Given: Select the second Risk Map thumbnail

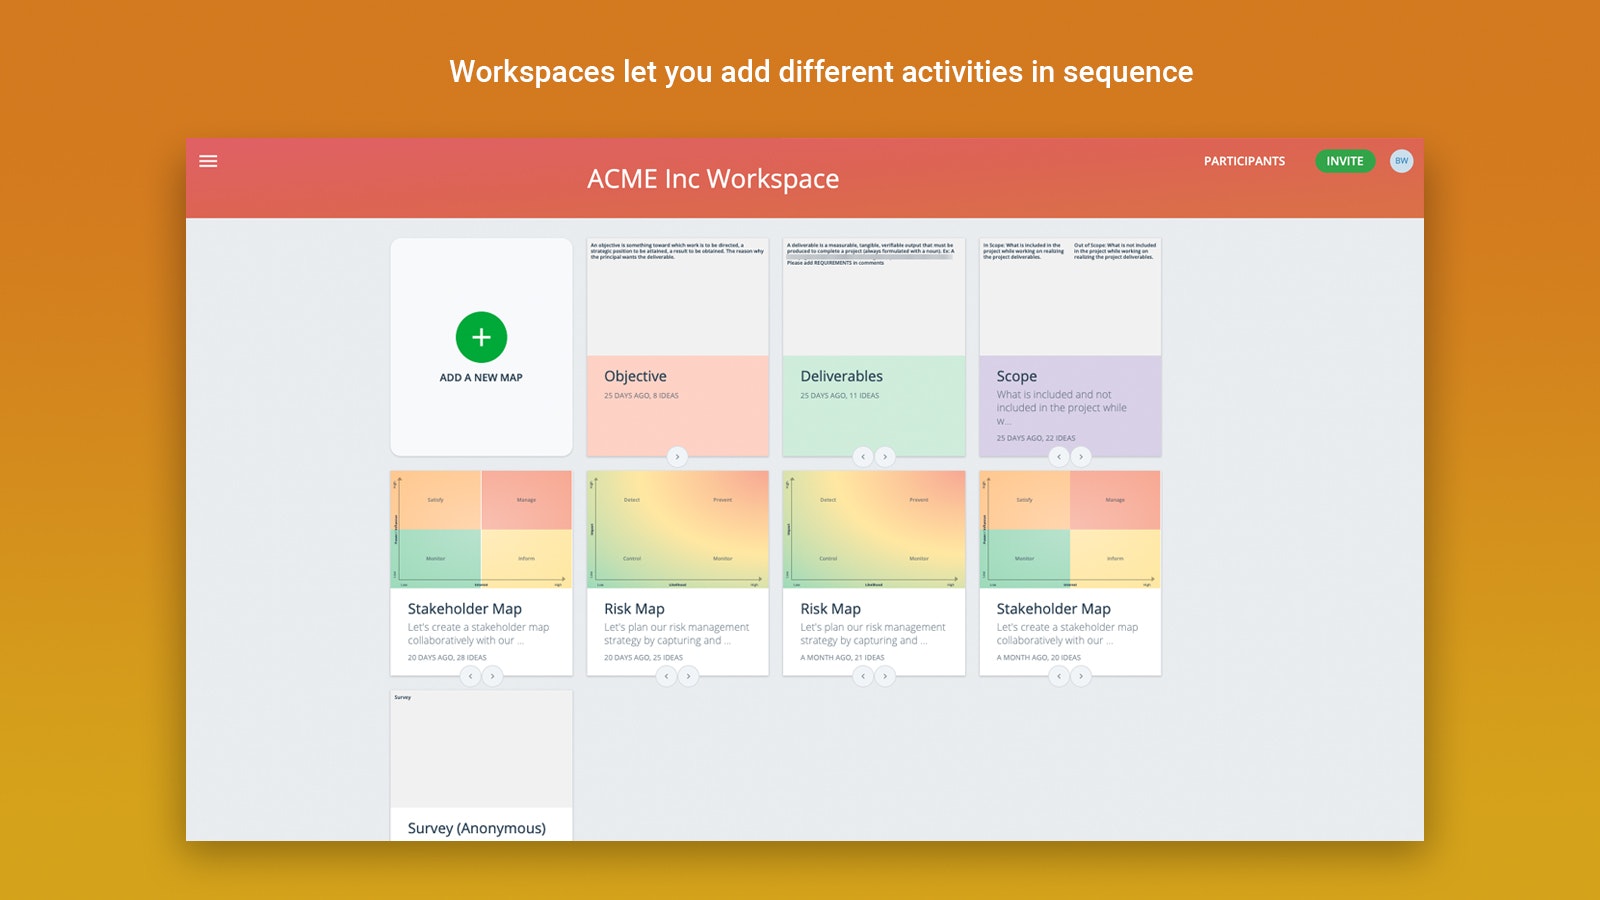Looking at the screenshot, I should pyautogui.click(x=874, y=530).
